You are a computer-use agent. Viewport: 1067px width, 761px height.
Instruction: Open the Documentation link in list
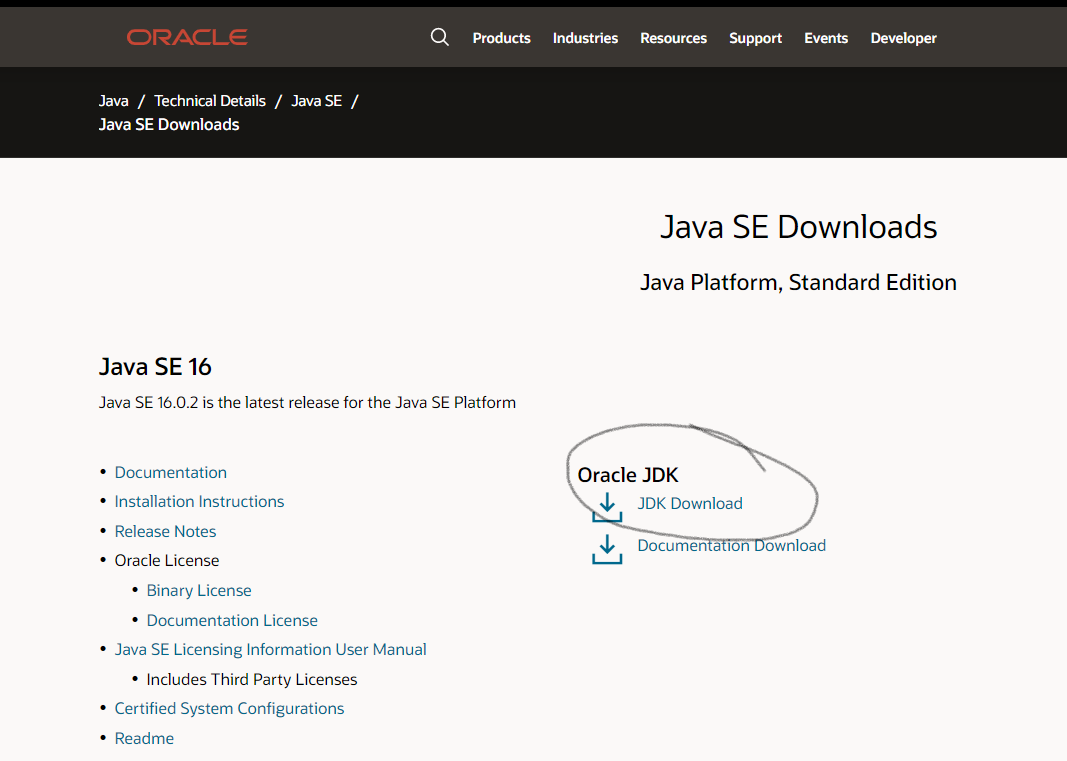[x=171, y=472]
